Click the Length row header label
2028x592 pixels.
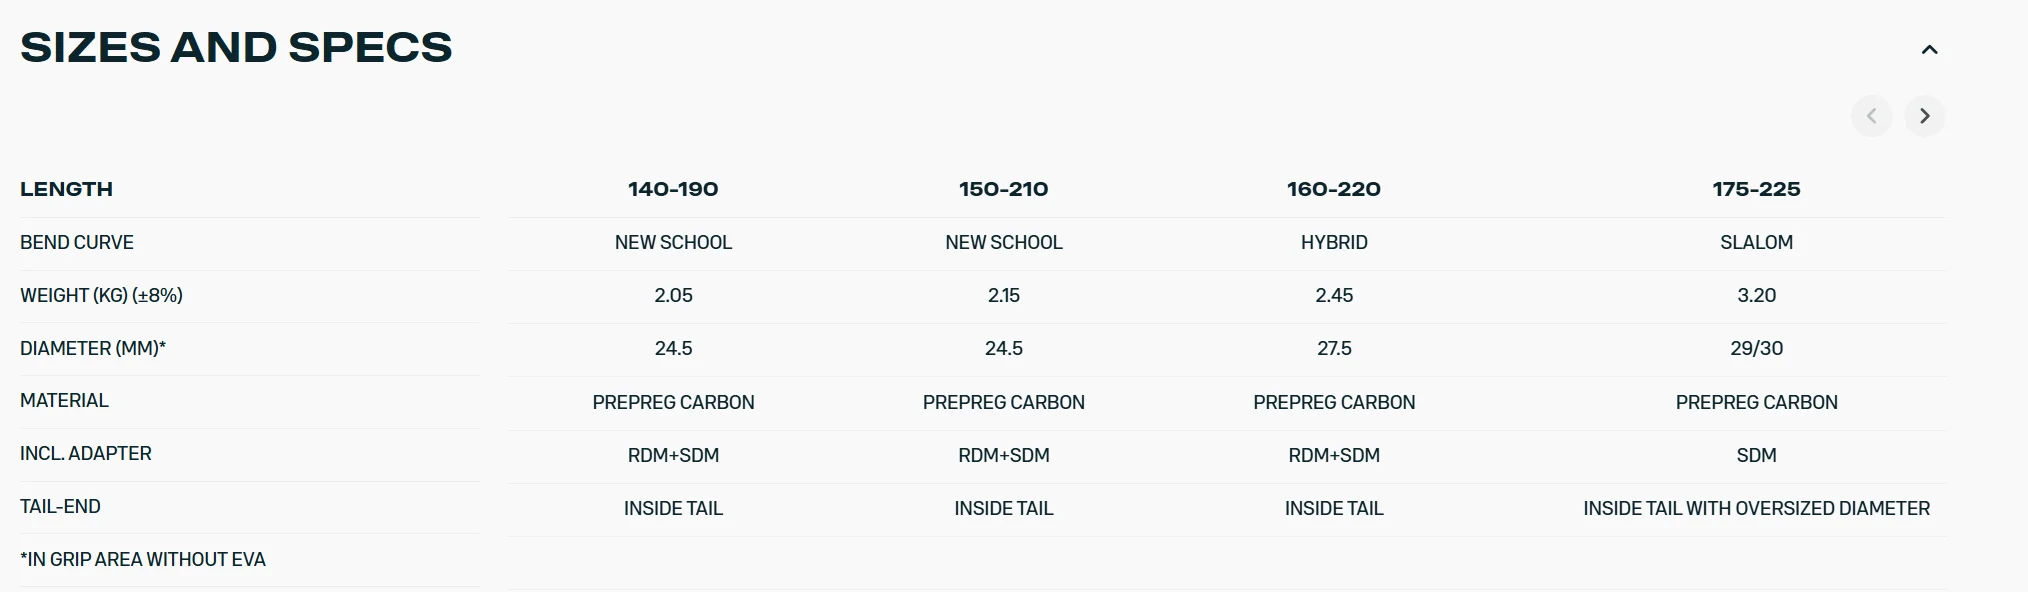click(x=66, y=189)
